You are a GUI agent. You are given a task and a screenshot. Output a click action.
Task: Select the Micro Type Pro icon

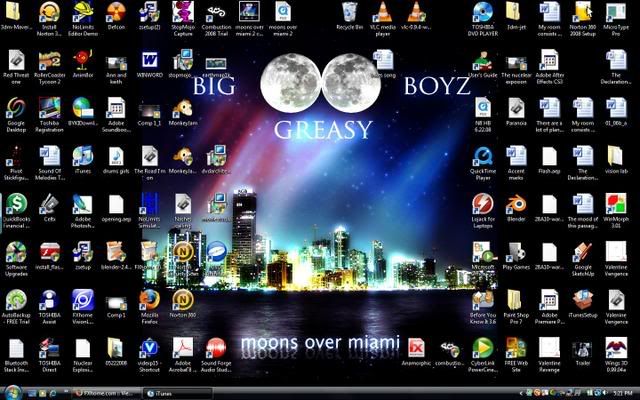coord(616,19)
